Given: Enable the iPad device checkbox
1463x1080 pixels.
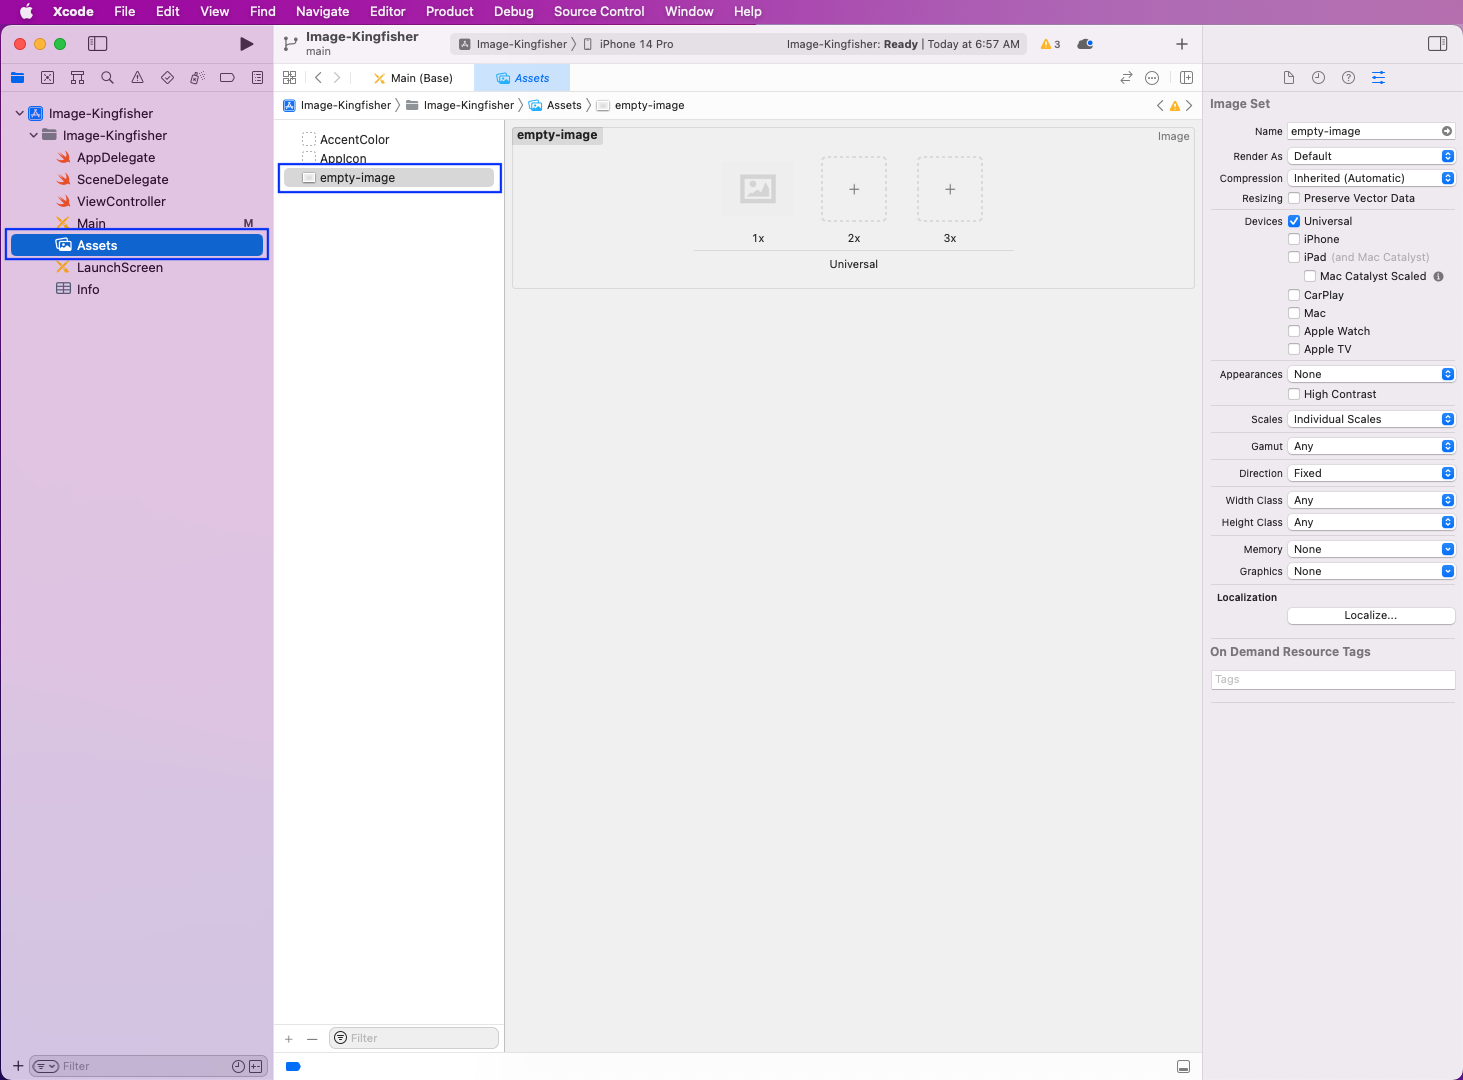Looking at the screenshot, I should [1294, 257].
